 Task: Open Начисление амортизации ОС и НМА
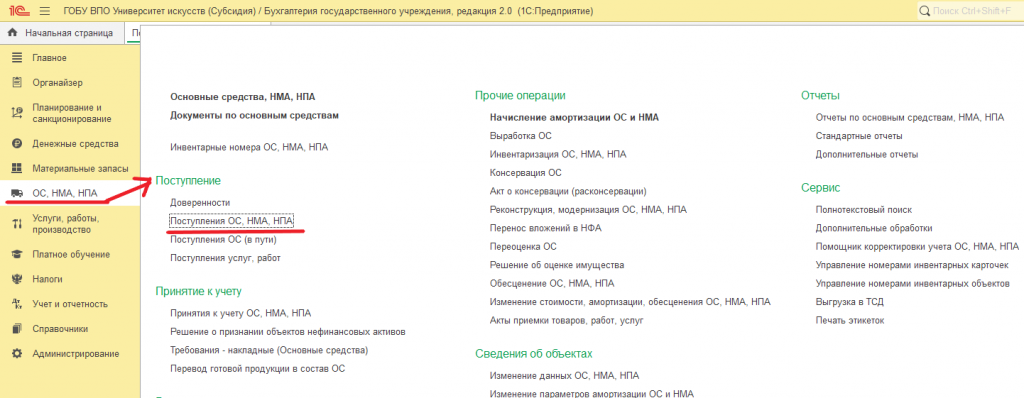click(x=574, y=118)
